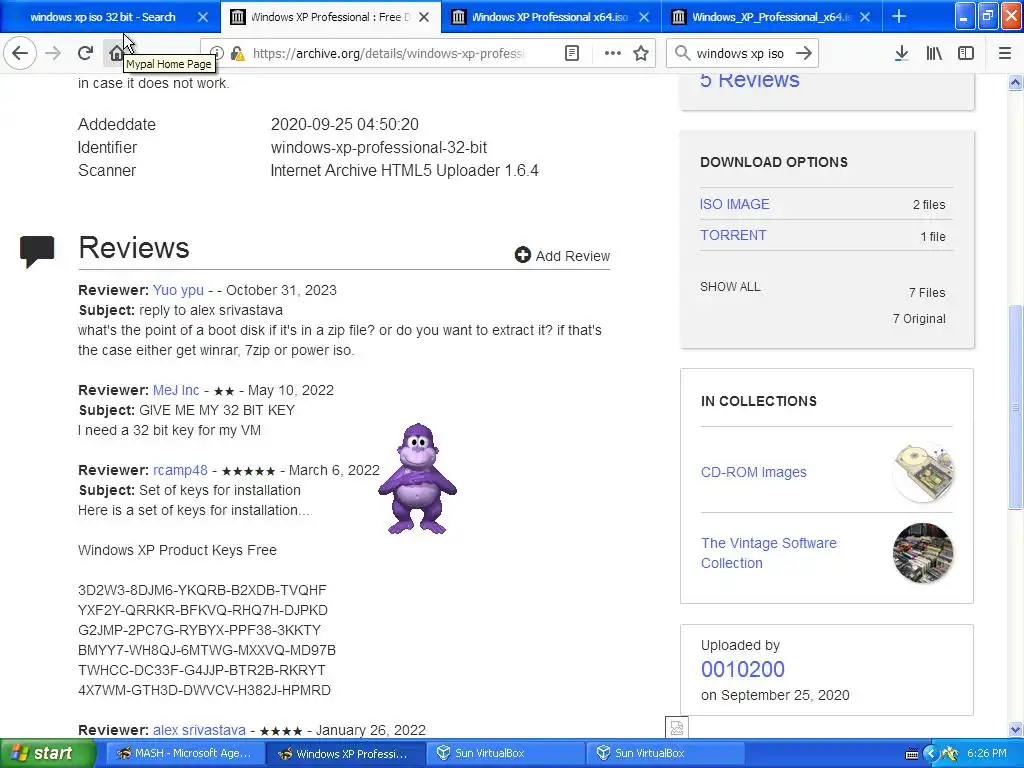The image size is (1024, 768).
Task: Open reviewer MeJ Inc's profile
Action: point(176,390)
